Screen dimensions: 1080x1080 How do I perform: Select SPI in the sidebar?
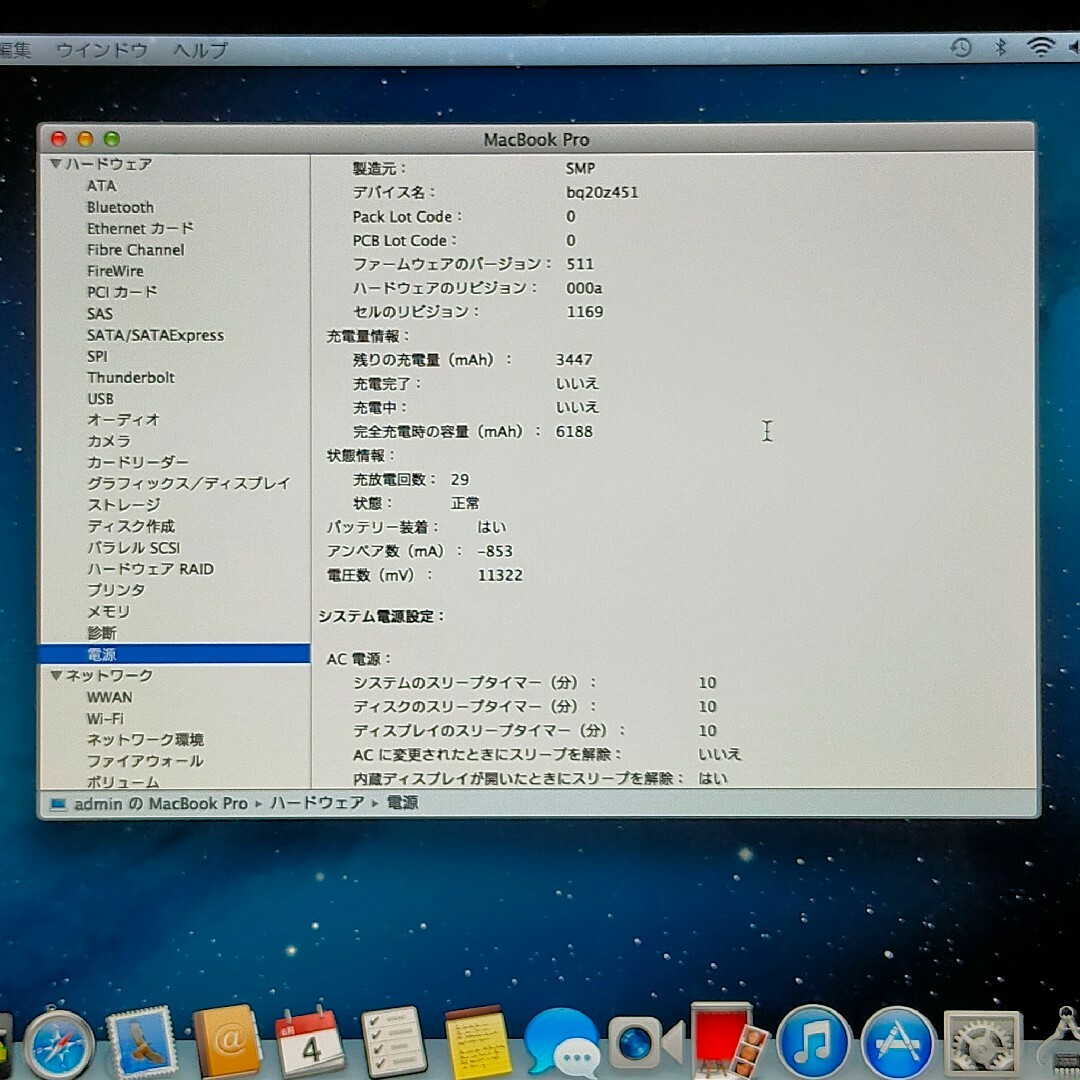pos(97,357)
